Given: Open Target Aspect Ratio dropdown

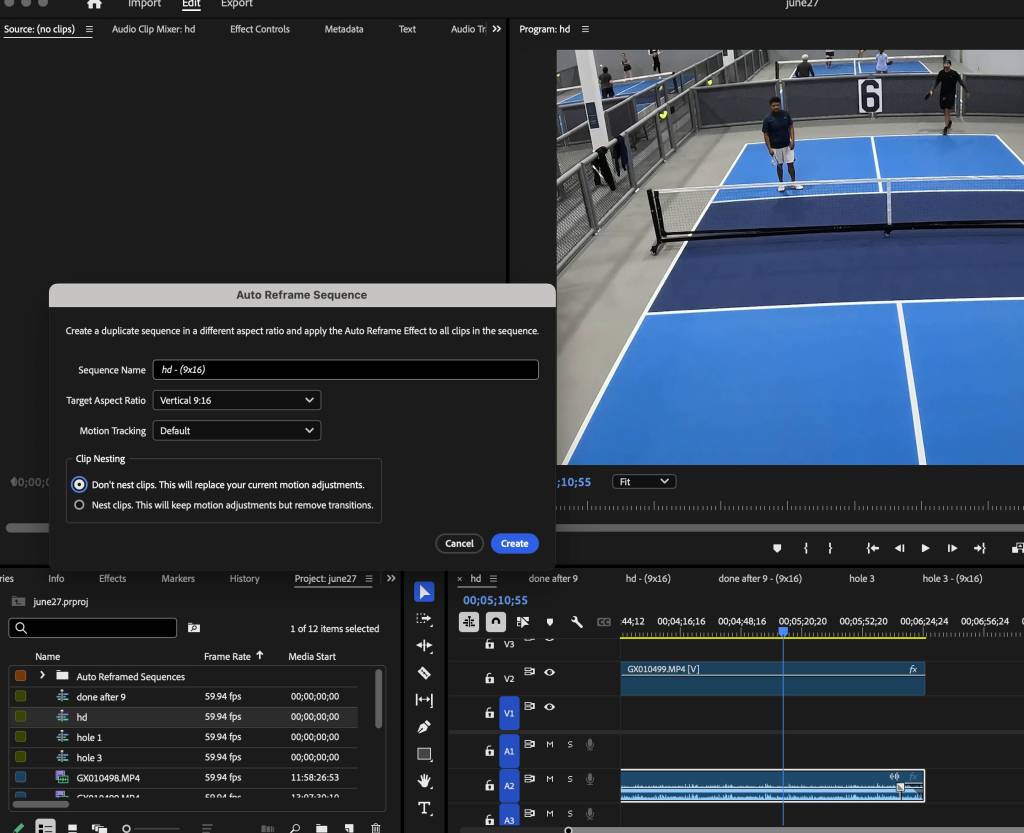Looking at the screenshot, I should tap(236, 400).
